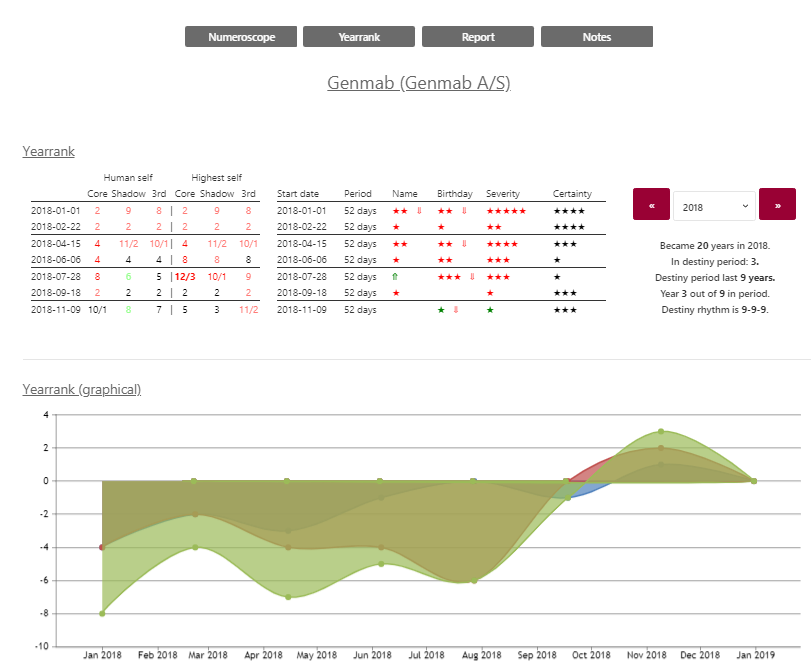Click the green birthday star for 2018-11-09
The image size is (811, 661).
click(441, 310)
